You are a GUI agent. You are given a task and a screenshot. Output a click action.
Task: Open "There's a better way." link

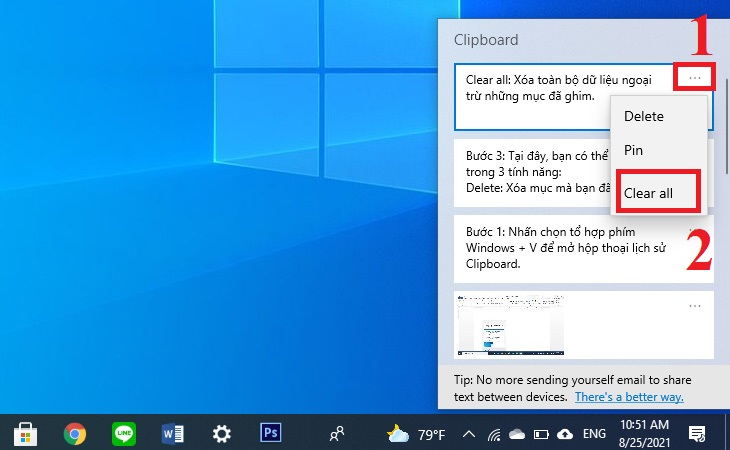[x=629, y=397]
